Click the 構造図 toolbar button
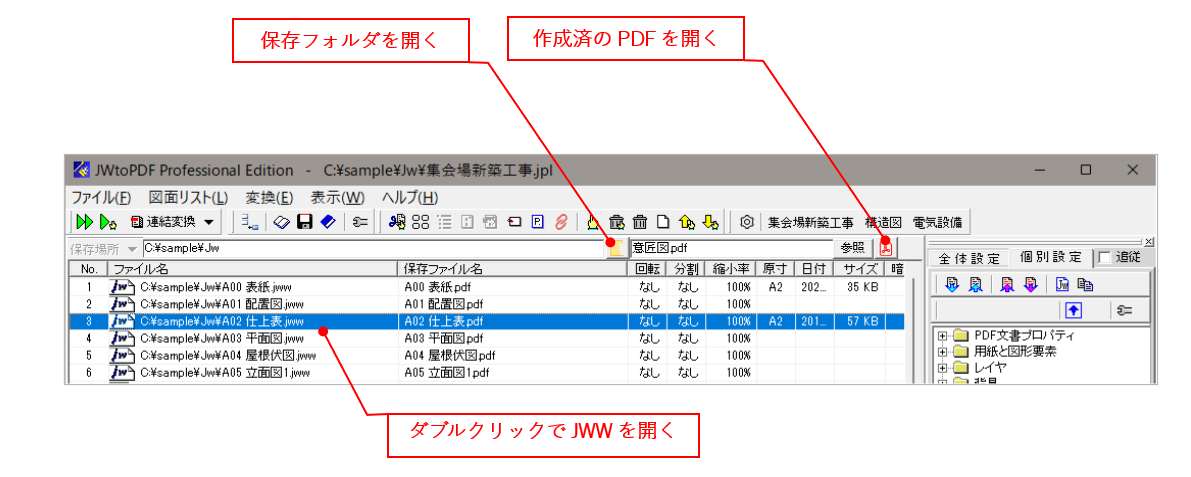Viewport: 1191px width, 477px height. 883,223
